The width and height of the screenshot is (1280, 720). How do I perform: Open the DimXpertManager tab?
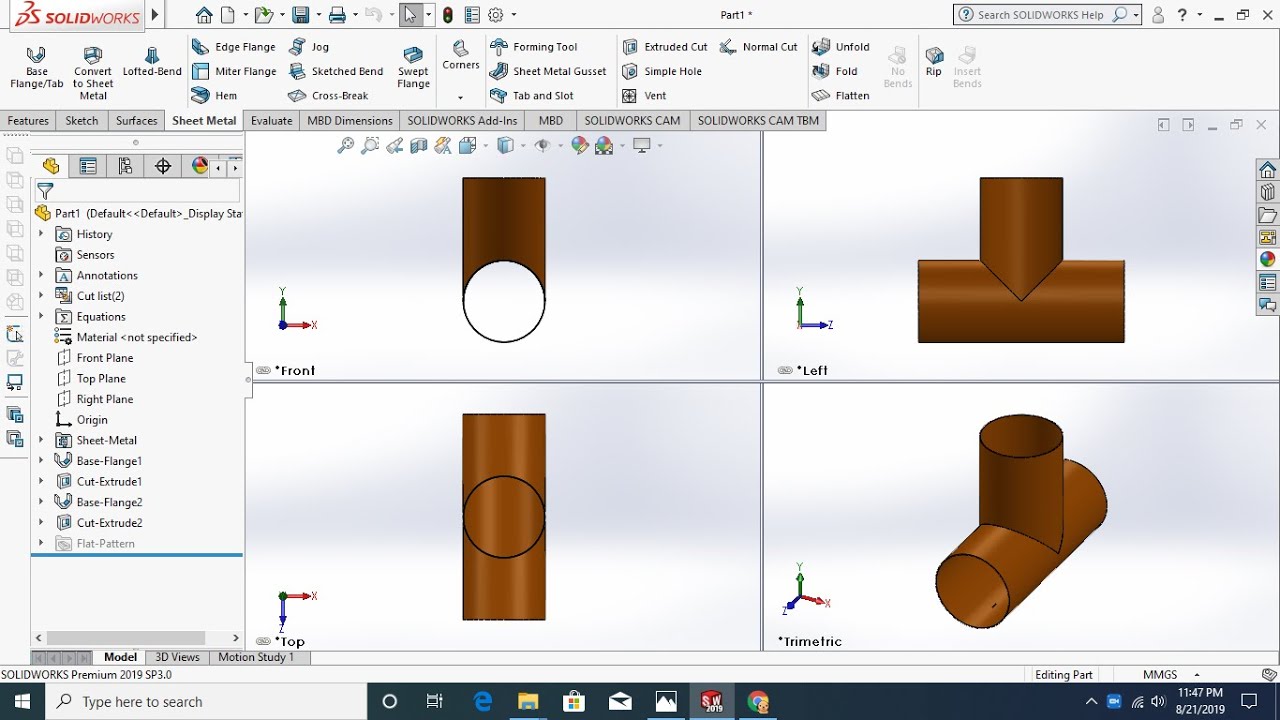[x=163, y=166]
